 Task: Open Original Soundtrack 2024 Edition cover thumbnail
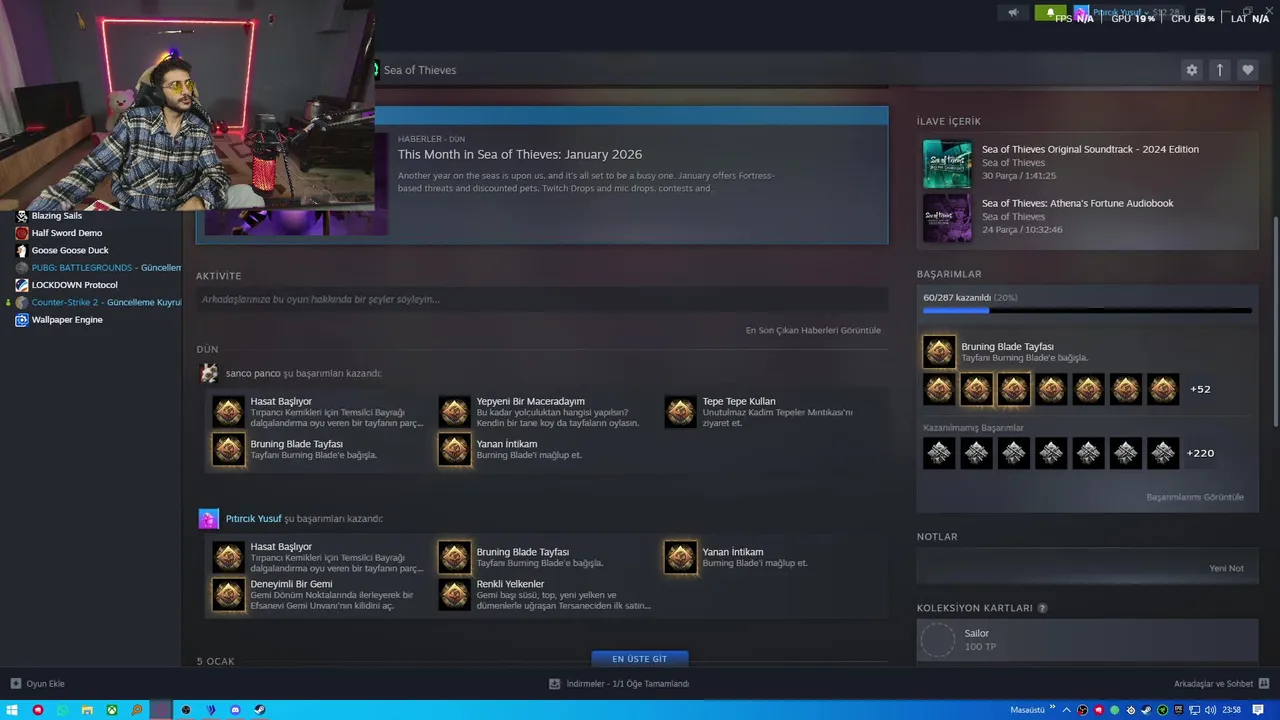[946, 164]
